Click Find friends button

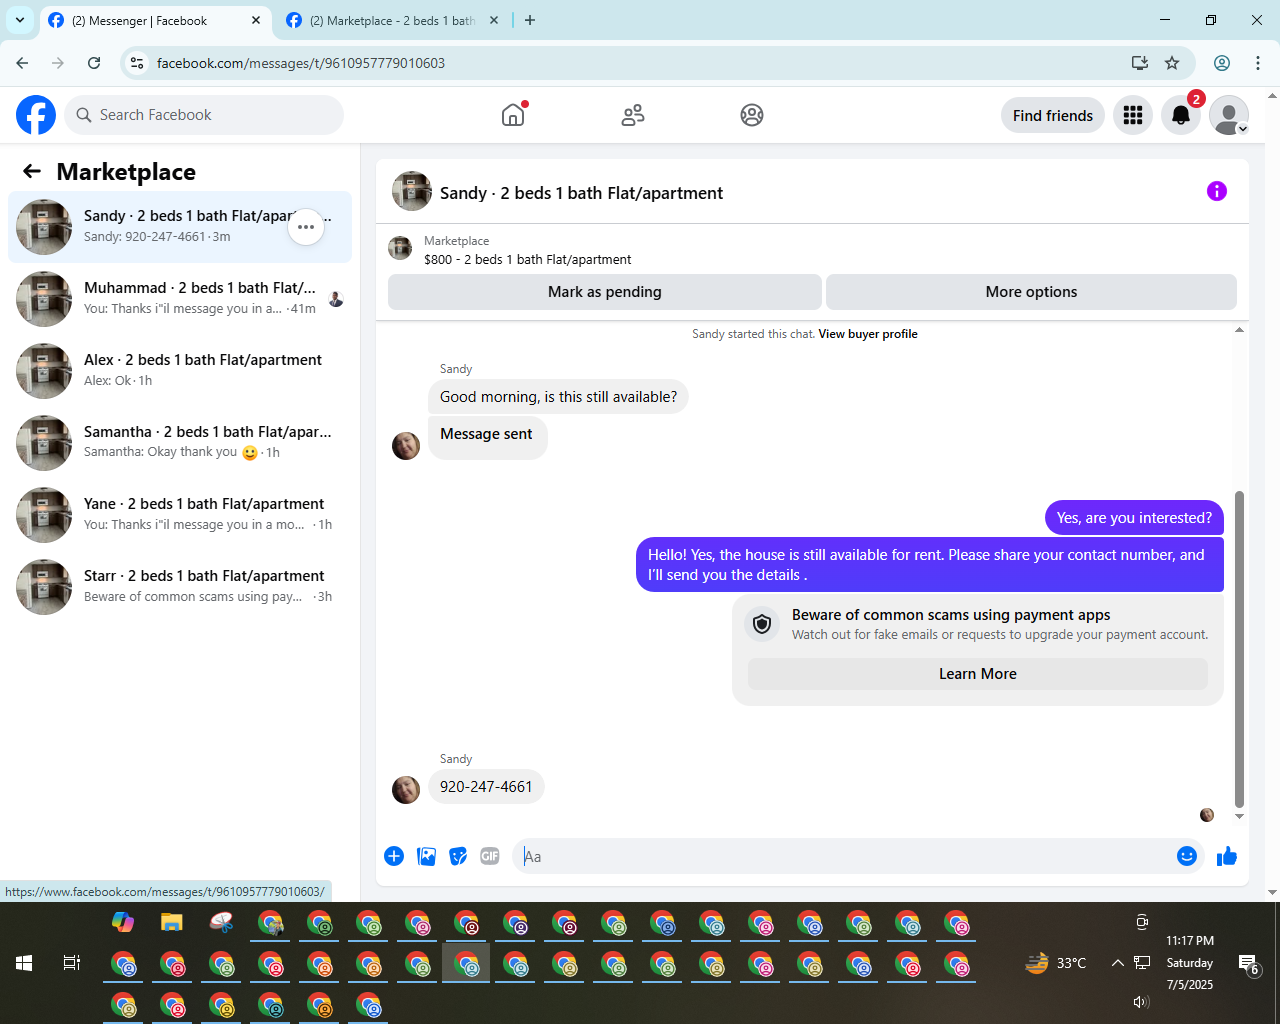pyautogui.click(x=1053, y=115)
